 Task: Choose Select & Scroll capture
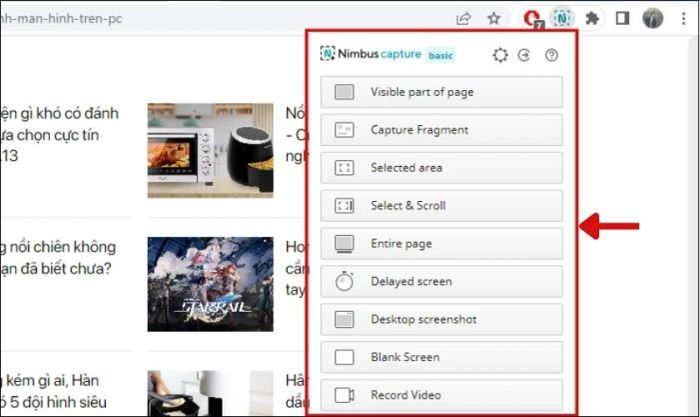tap(442, 206)
